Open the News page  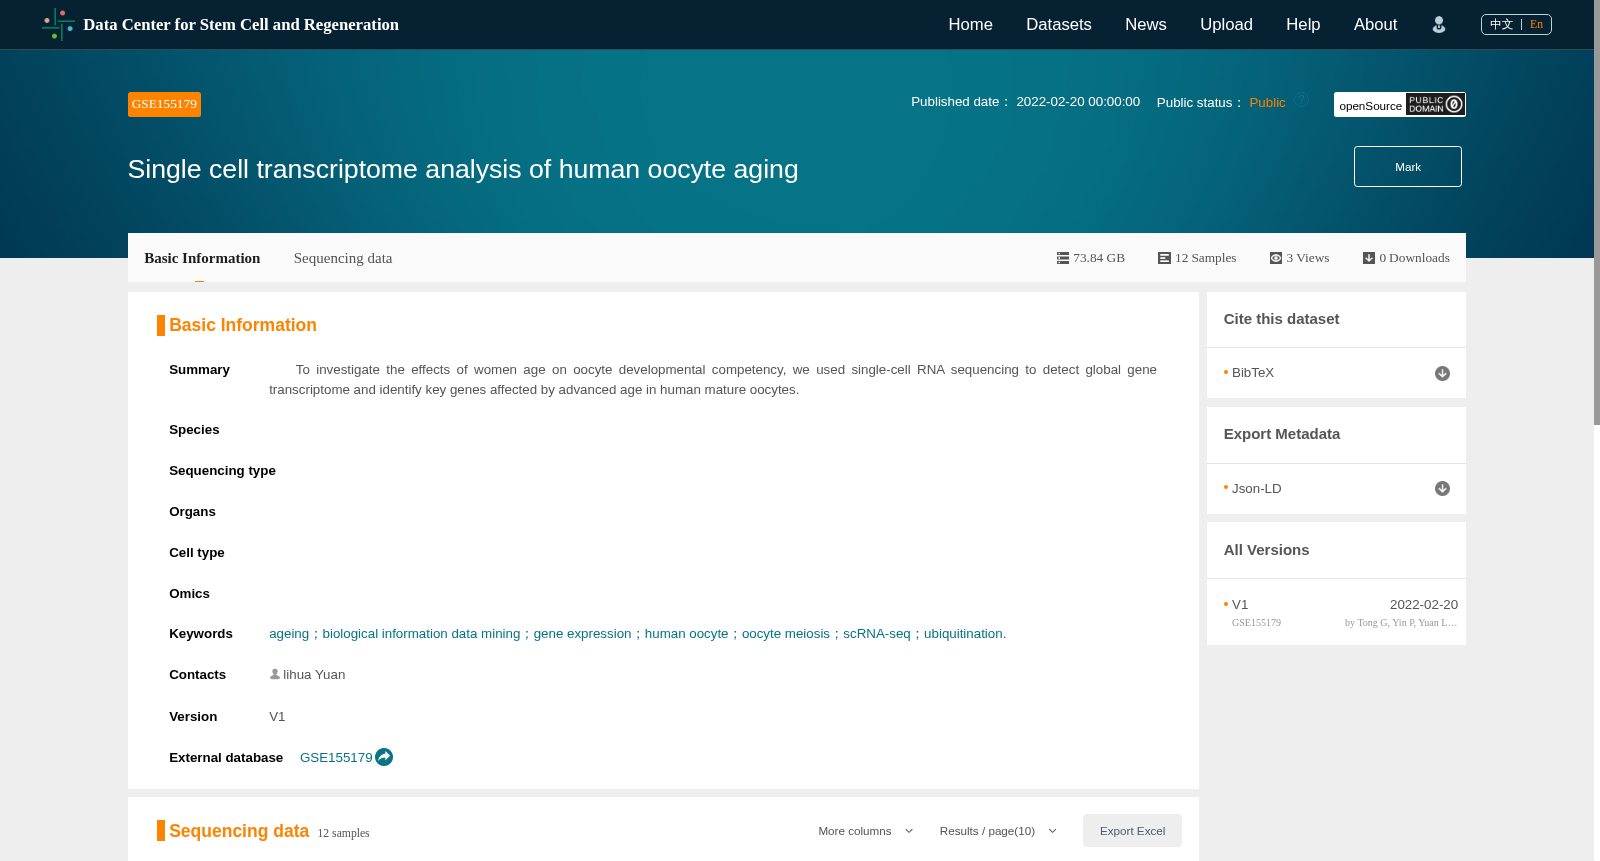click(1146, 25)
